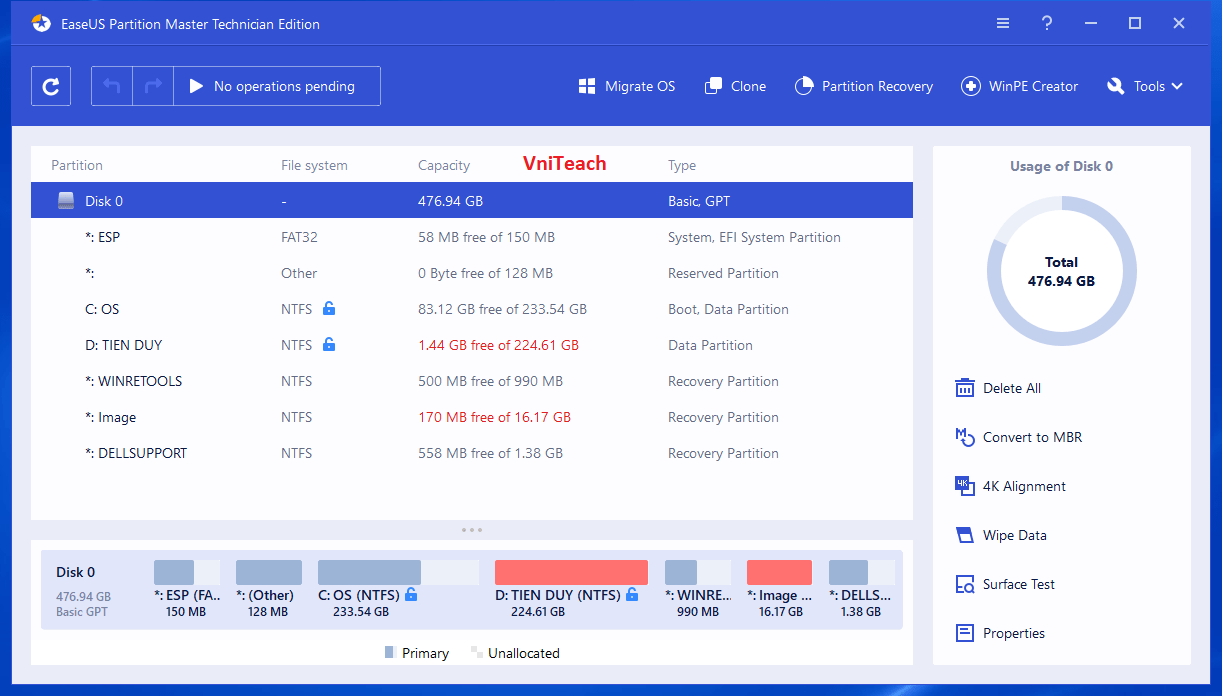Click 4K Alignment

pyautogui.click(x=1025, y=486)
